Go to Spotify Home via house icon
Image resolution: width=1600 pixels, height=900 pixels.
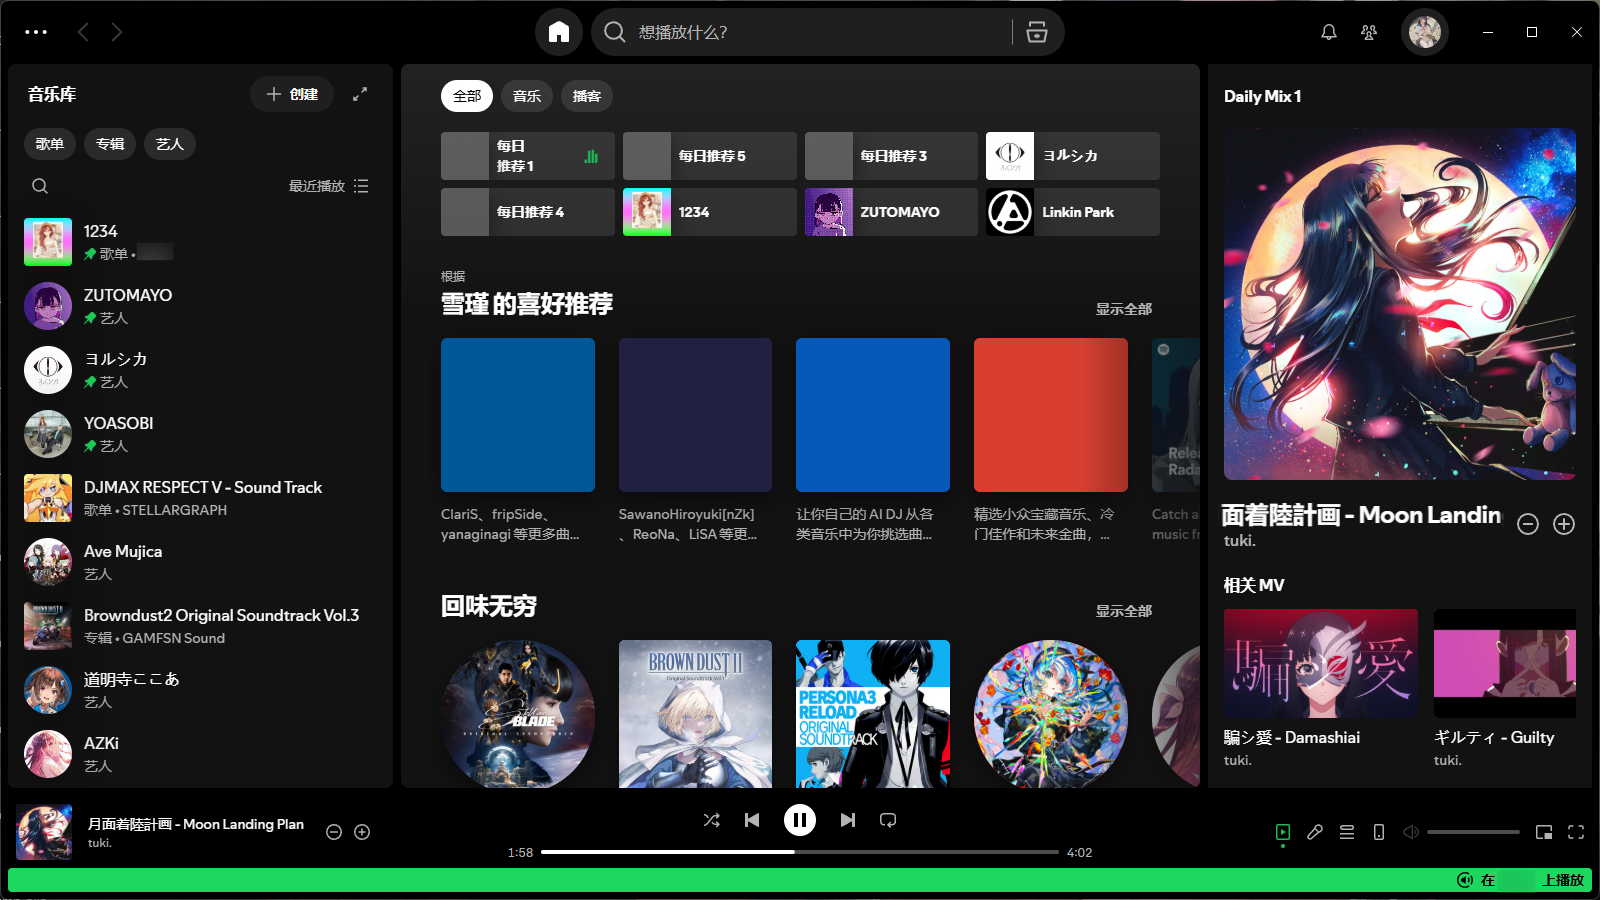pyautogui.click(x=559, y=32)
